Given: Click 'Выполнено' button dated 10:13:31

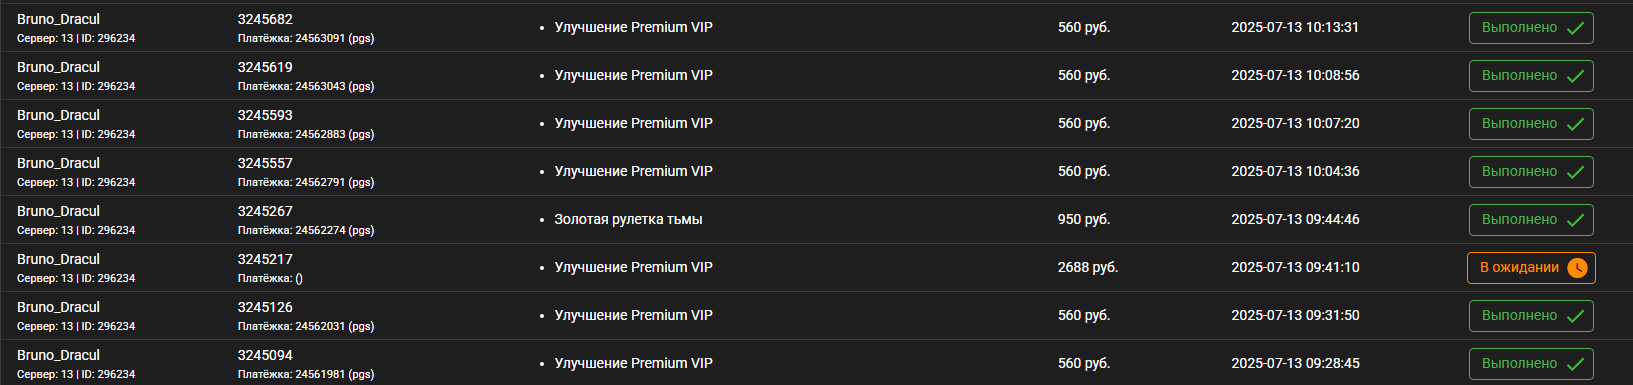Looking at the screenshot, I should click(x=1531, y=28).
